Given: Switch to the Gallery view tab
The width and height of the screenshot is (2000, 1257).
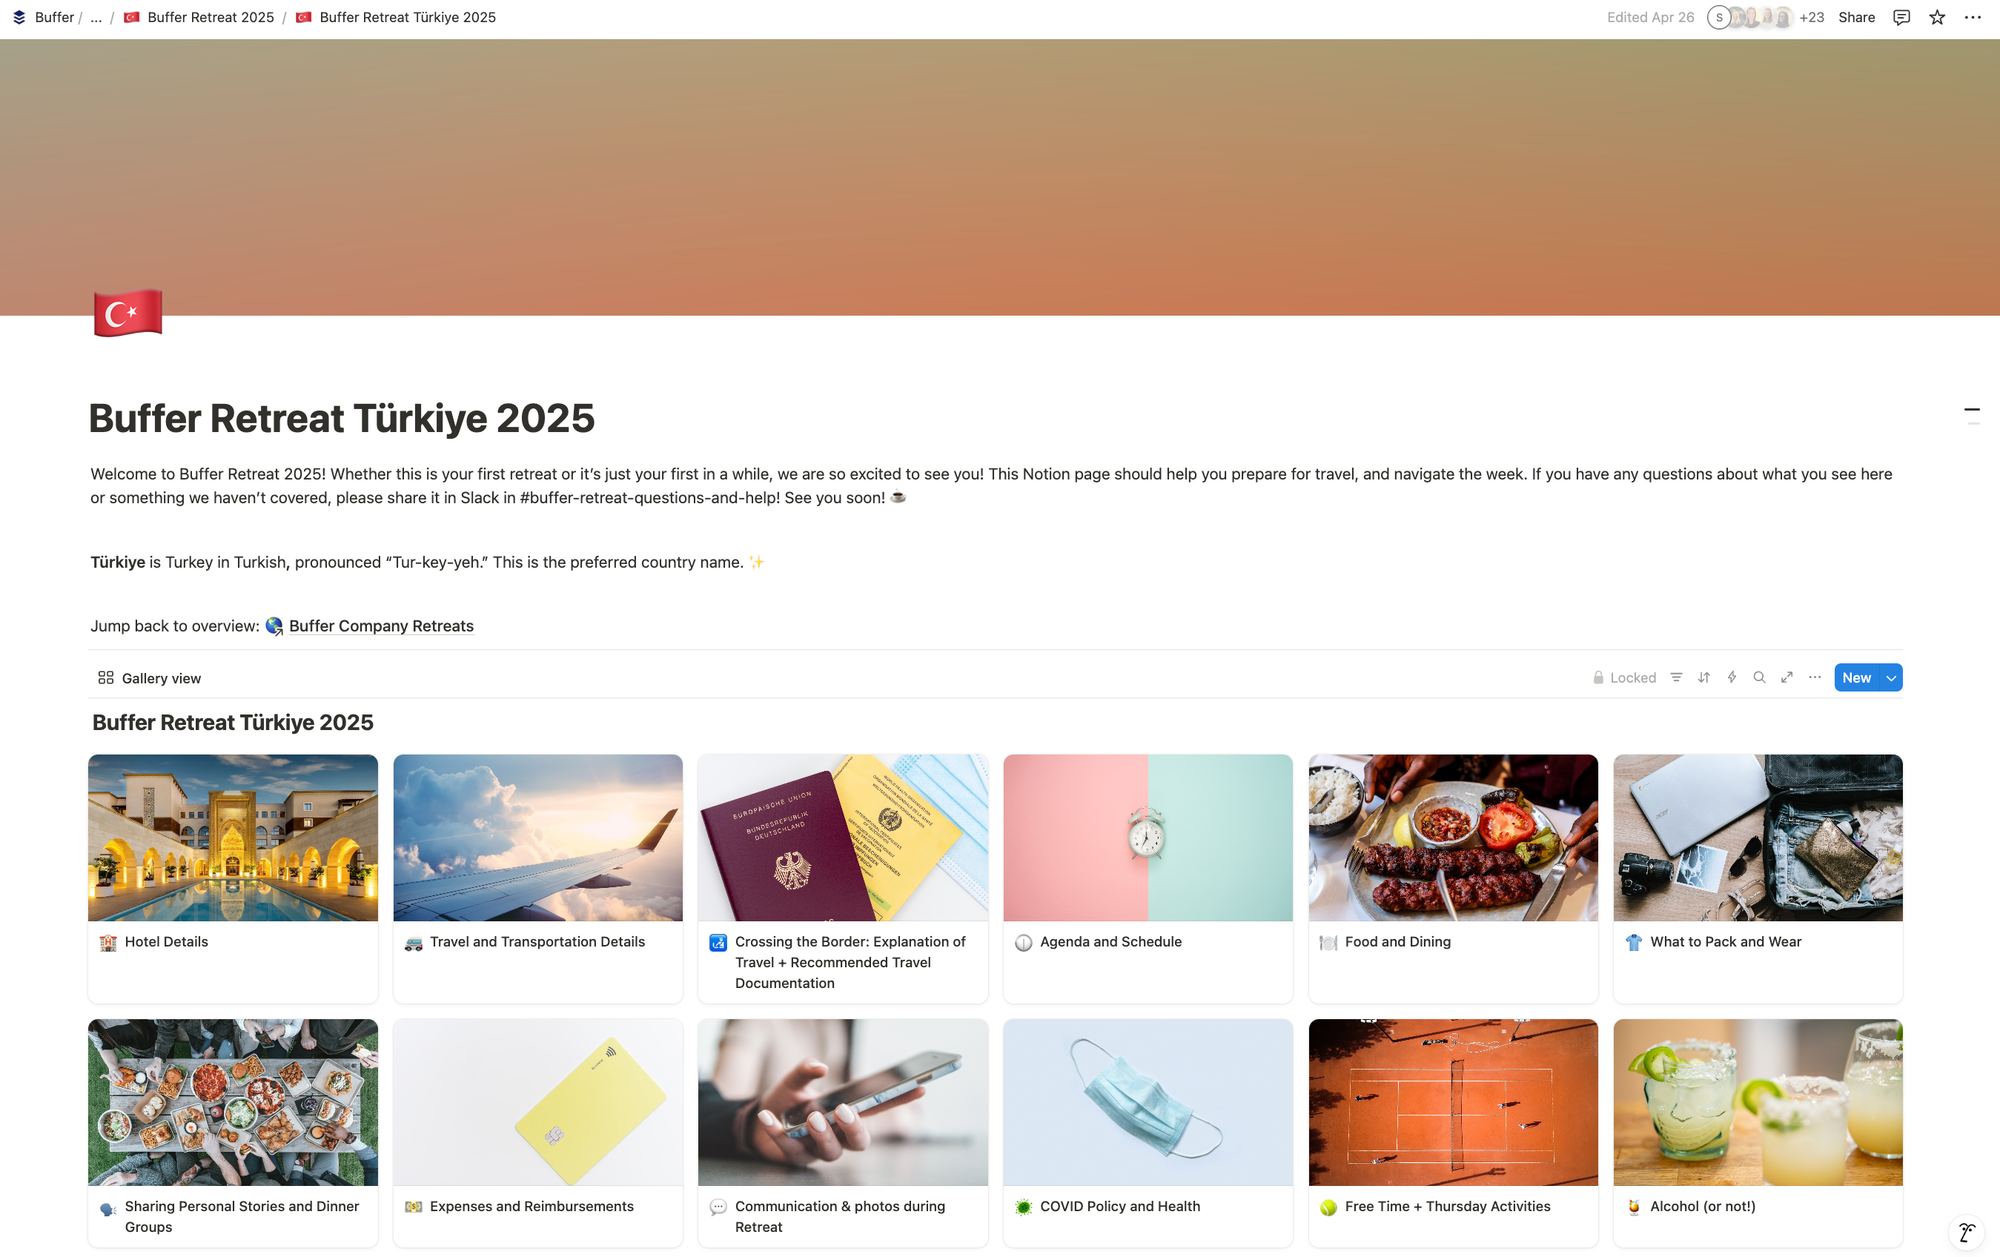Looking at the screenshot, I should pos(149,678).
